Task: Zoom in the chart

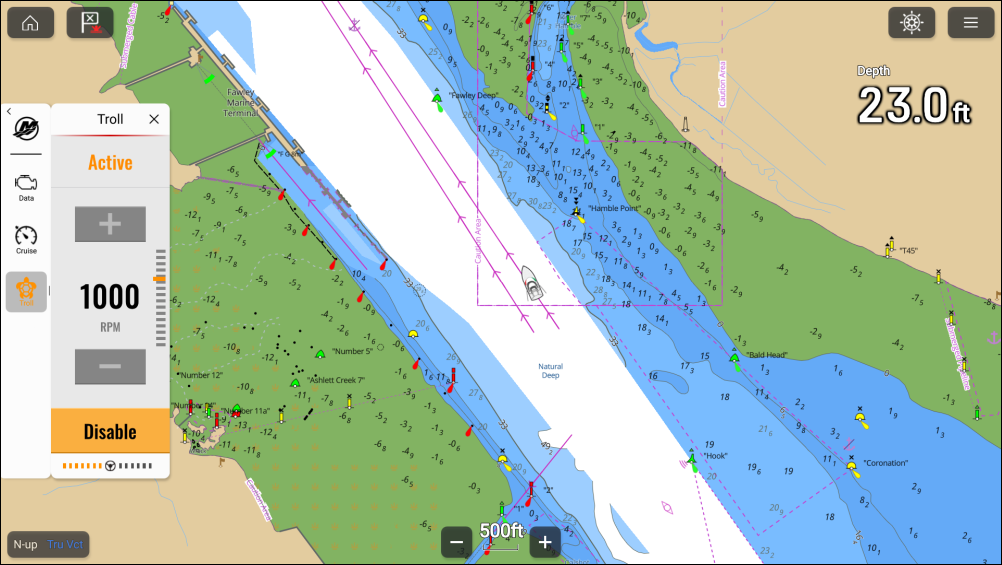Action: click(x=544, y=543)
